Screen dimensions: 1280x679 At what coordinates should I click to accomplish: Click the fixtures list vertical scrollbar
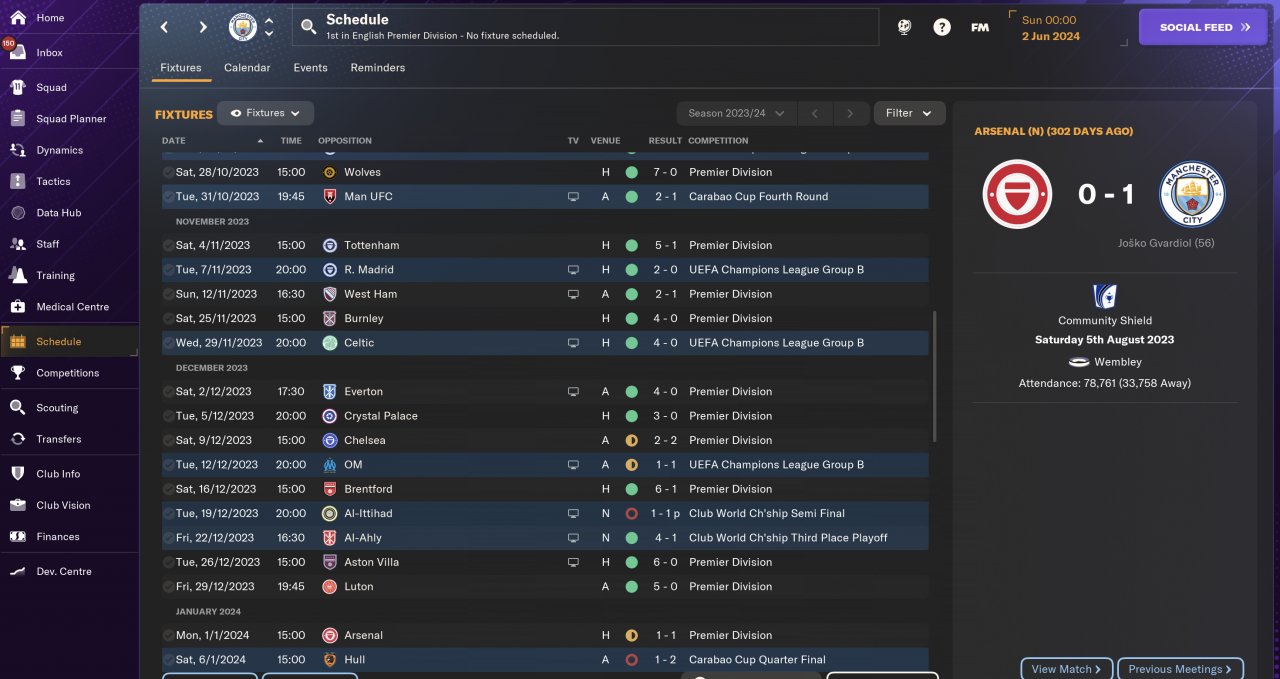[x=935, y=376]
